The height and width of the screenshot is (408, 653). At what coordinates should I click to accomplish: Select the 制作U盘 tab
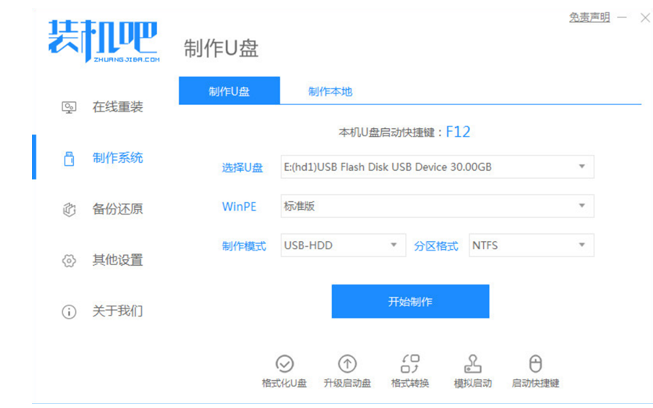coord(229,92)
